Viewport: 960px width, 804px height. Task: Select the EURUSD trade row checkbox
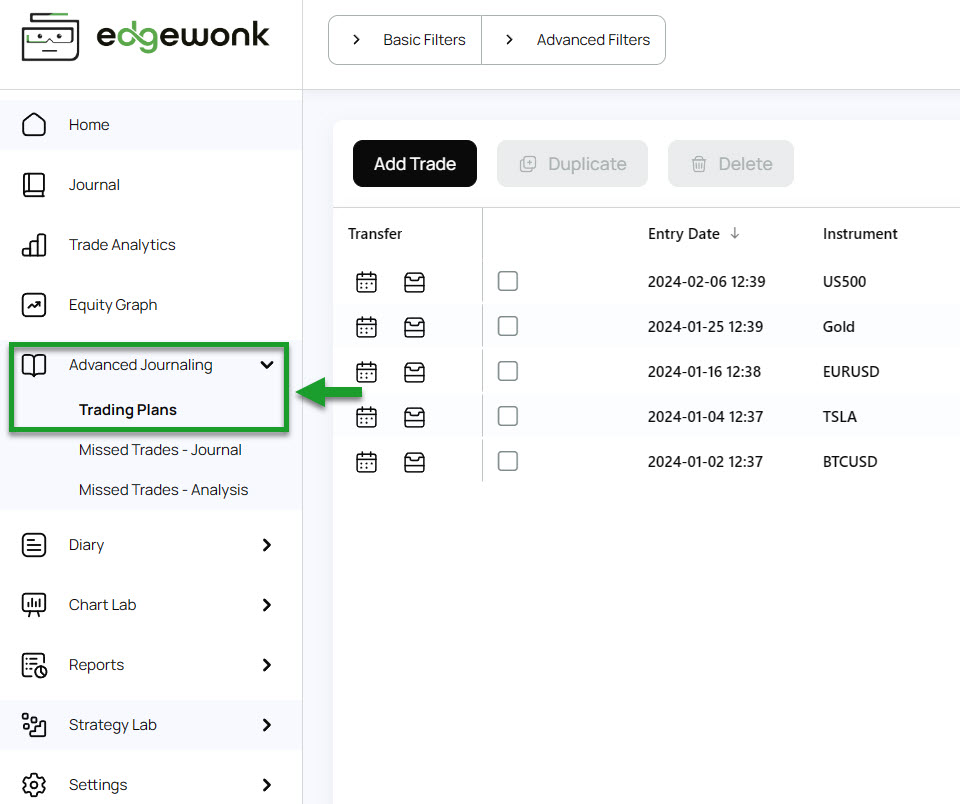tap(508, 371)
